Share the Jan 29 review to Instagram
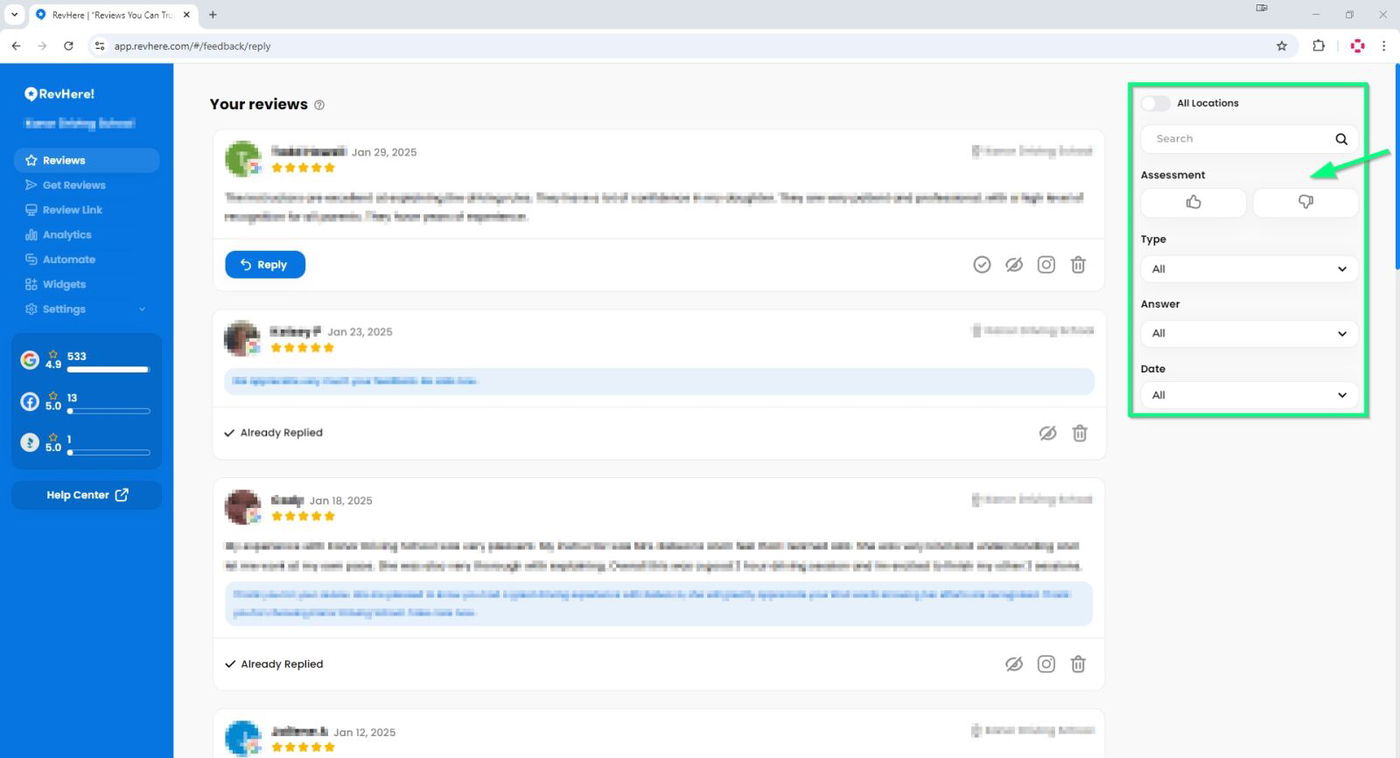The width and height of the screenshot is (1400, 758). tap(1046, 265)
